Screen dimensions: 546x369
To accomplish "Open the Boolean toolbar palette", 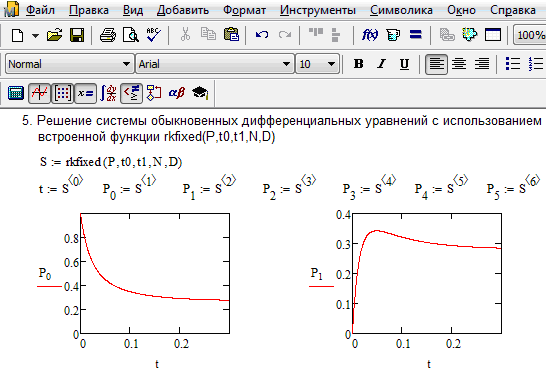I will click(x=131, y=93).
